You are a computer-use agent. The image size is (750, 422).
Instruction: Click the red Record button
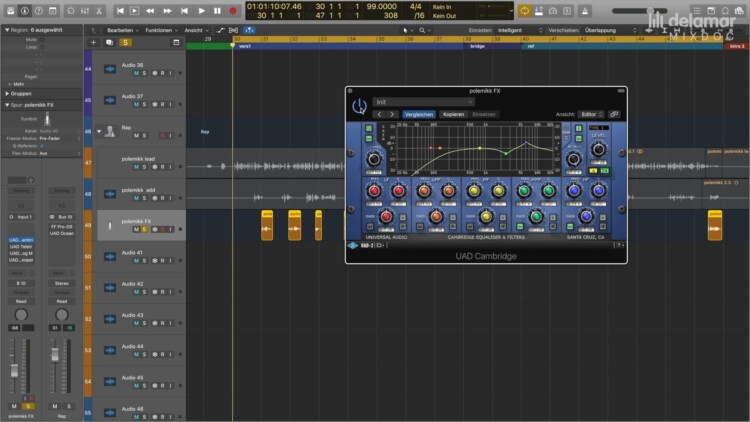pyautogui.click(x=233, y=11)
